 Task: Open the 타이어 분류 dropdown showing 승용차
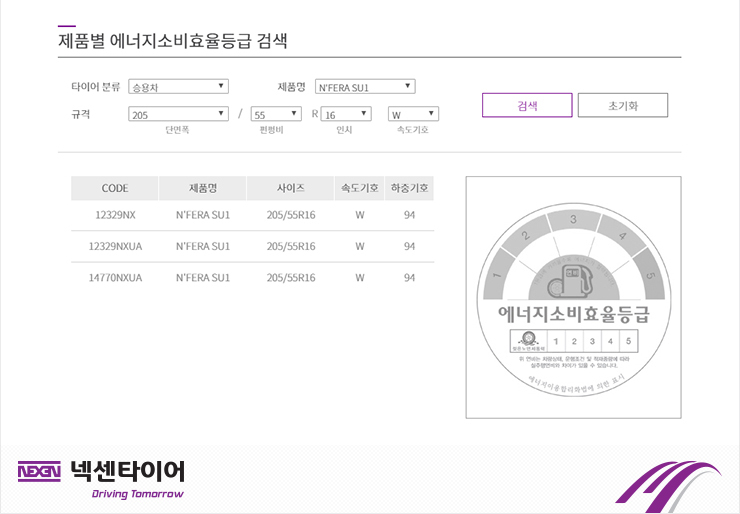pyautogui.click(x=178, y=87)
